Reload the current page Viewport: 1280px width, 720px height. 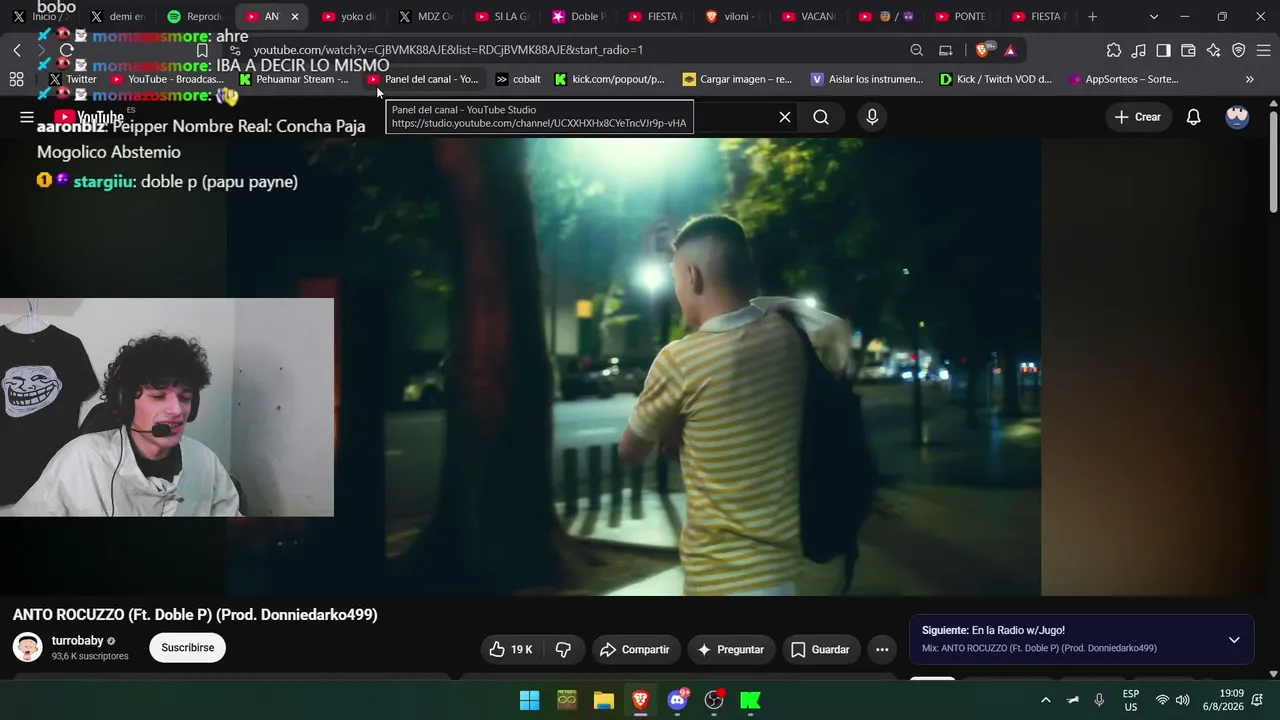click(66, 50)
